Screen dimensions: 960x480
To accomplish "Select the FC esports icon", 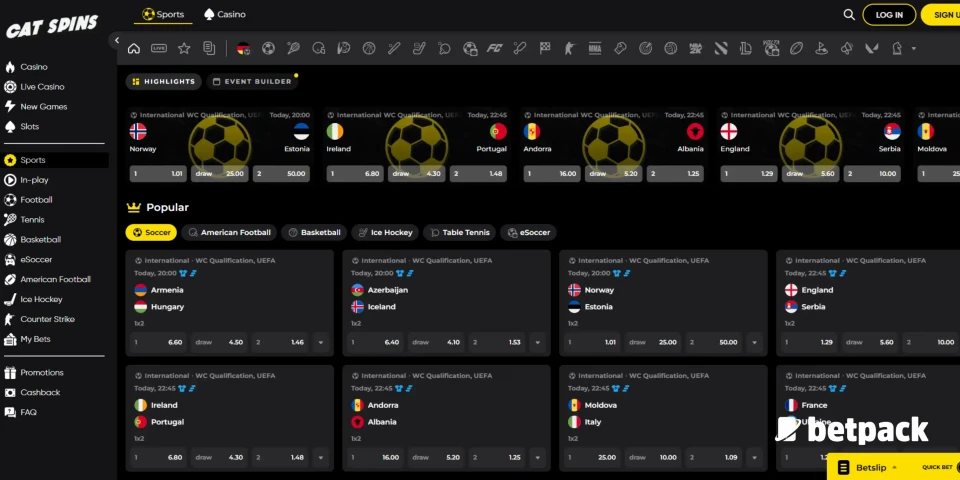I will [x=494, y=48].
